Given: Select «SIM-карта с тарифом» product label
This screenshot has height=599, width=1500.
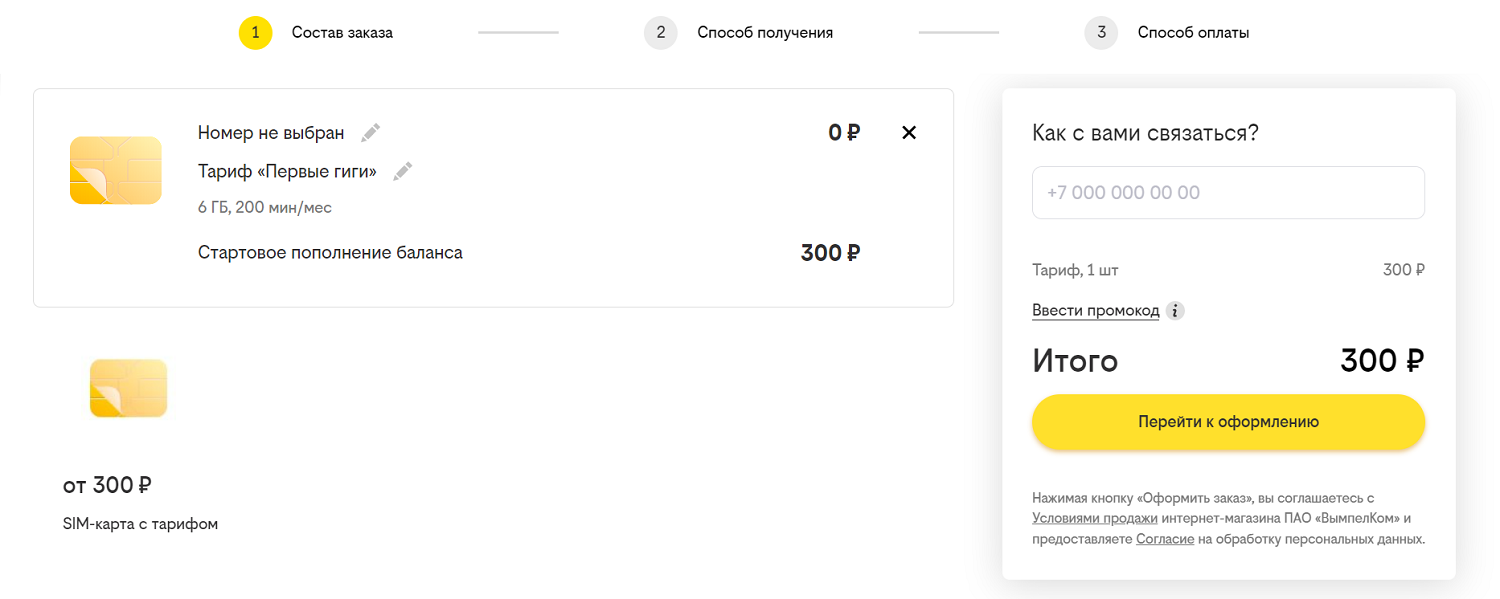Looking at the screenshot, I should [x=140, y=524].
